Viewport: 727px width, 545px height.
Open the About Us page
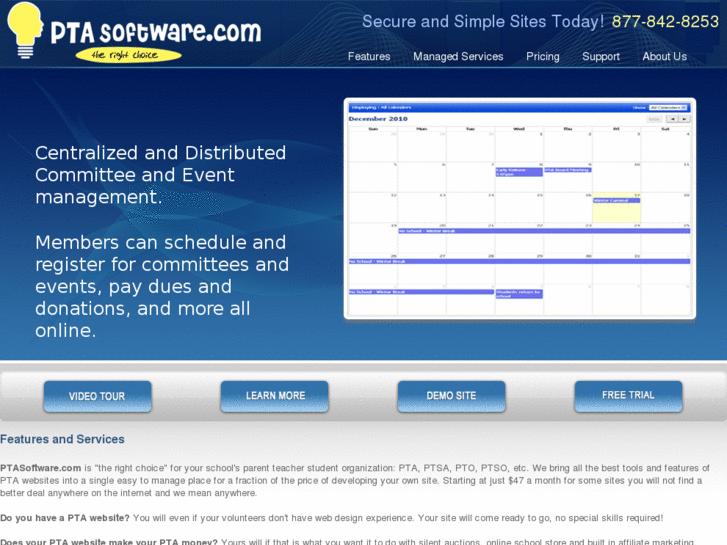tap(664, 57)
